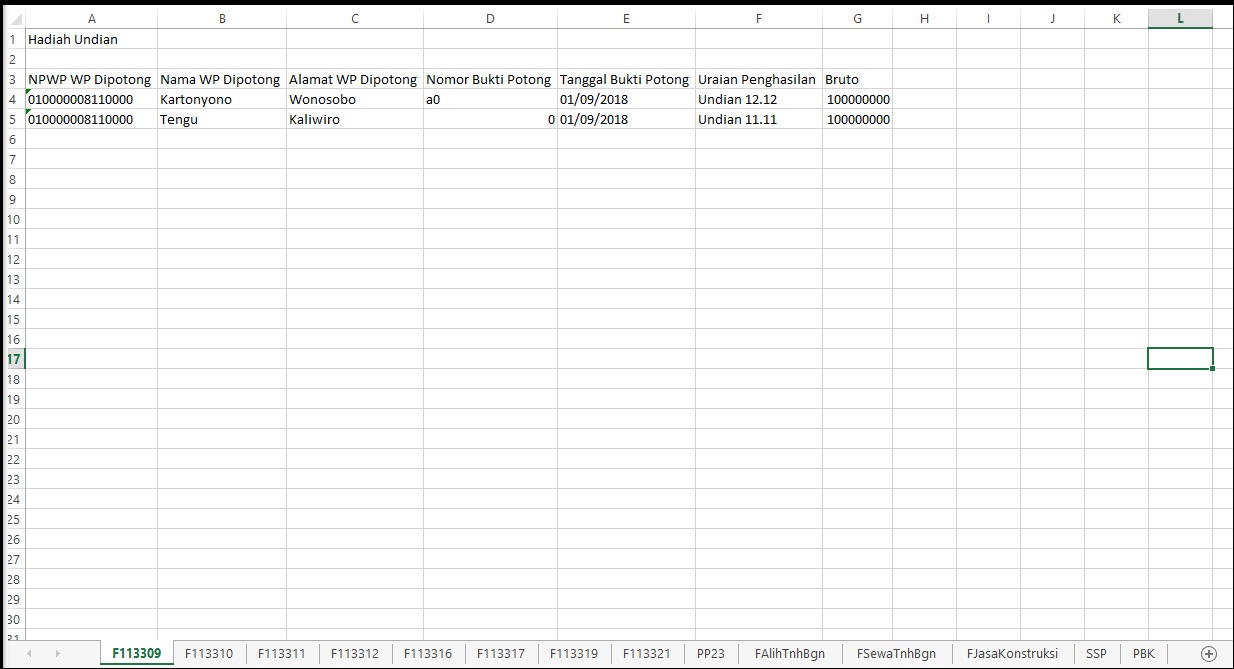This screenshot has width=1234, height=669.
Task: Click the '0' bukti potong cell in Tengu row
Action: click(490, 119)
